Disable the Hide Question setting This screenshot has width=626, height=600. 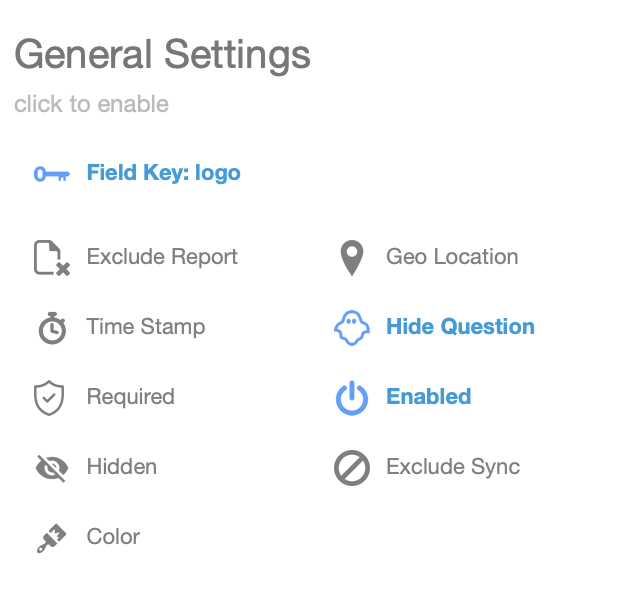pos(460,327)
